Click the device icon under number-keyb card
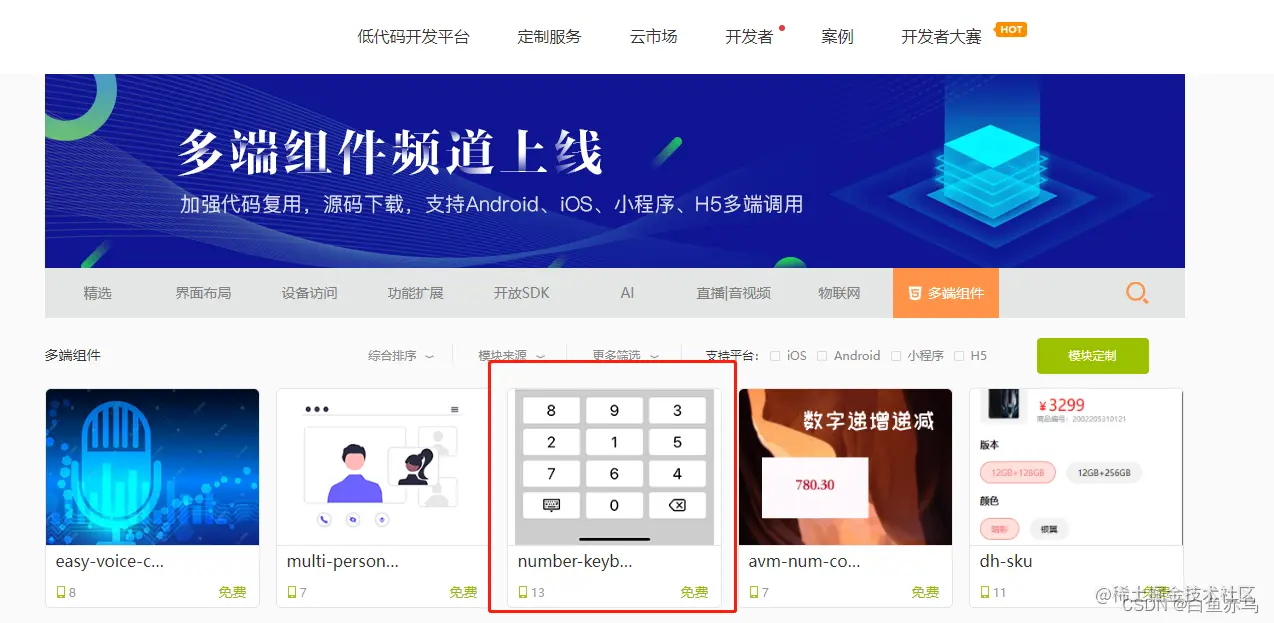 click(x=523, y=592)
